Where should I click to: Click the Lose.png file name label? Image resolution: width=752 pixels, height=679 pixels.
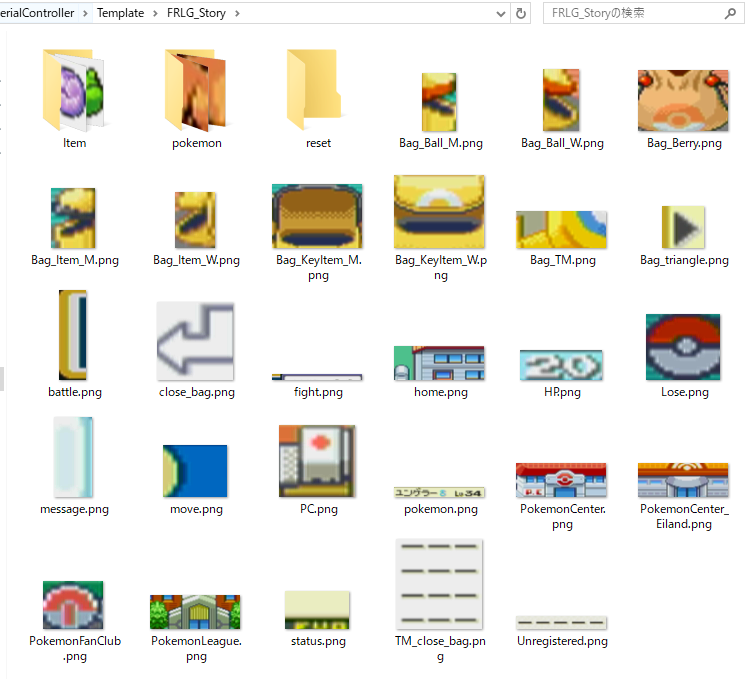point(684,392)
